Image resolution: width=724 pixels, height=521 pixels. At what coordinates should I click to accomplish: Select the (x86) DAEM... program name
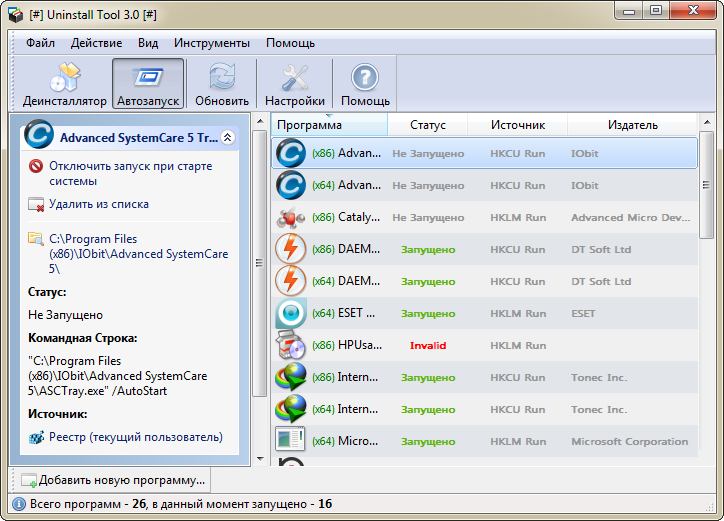click(346, 248)
